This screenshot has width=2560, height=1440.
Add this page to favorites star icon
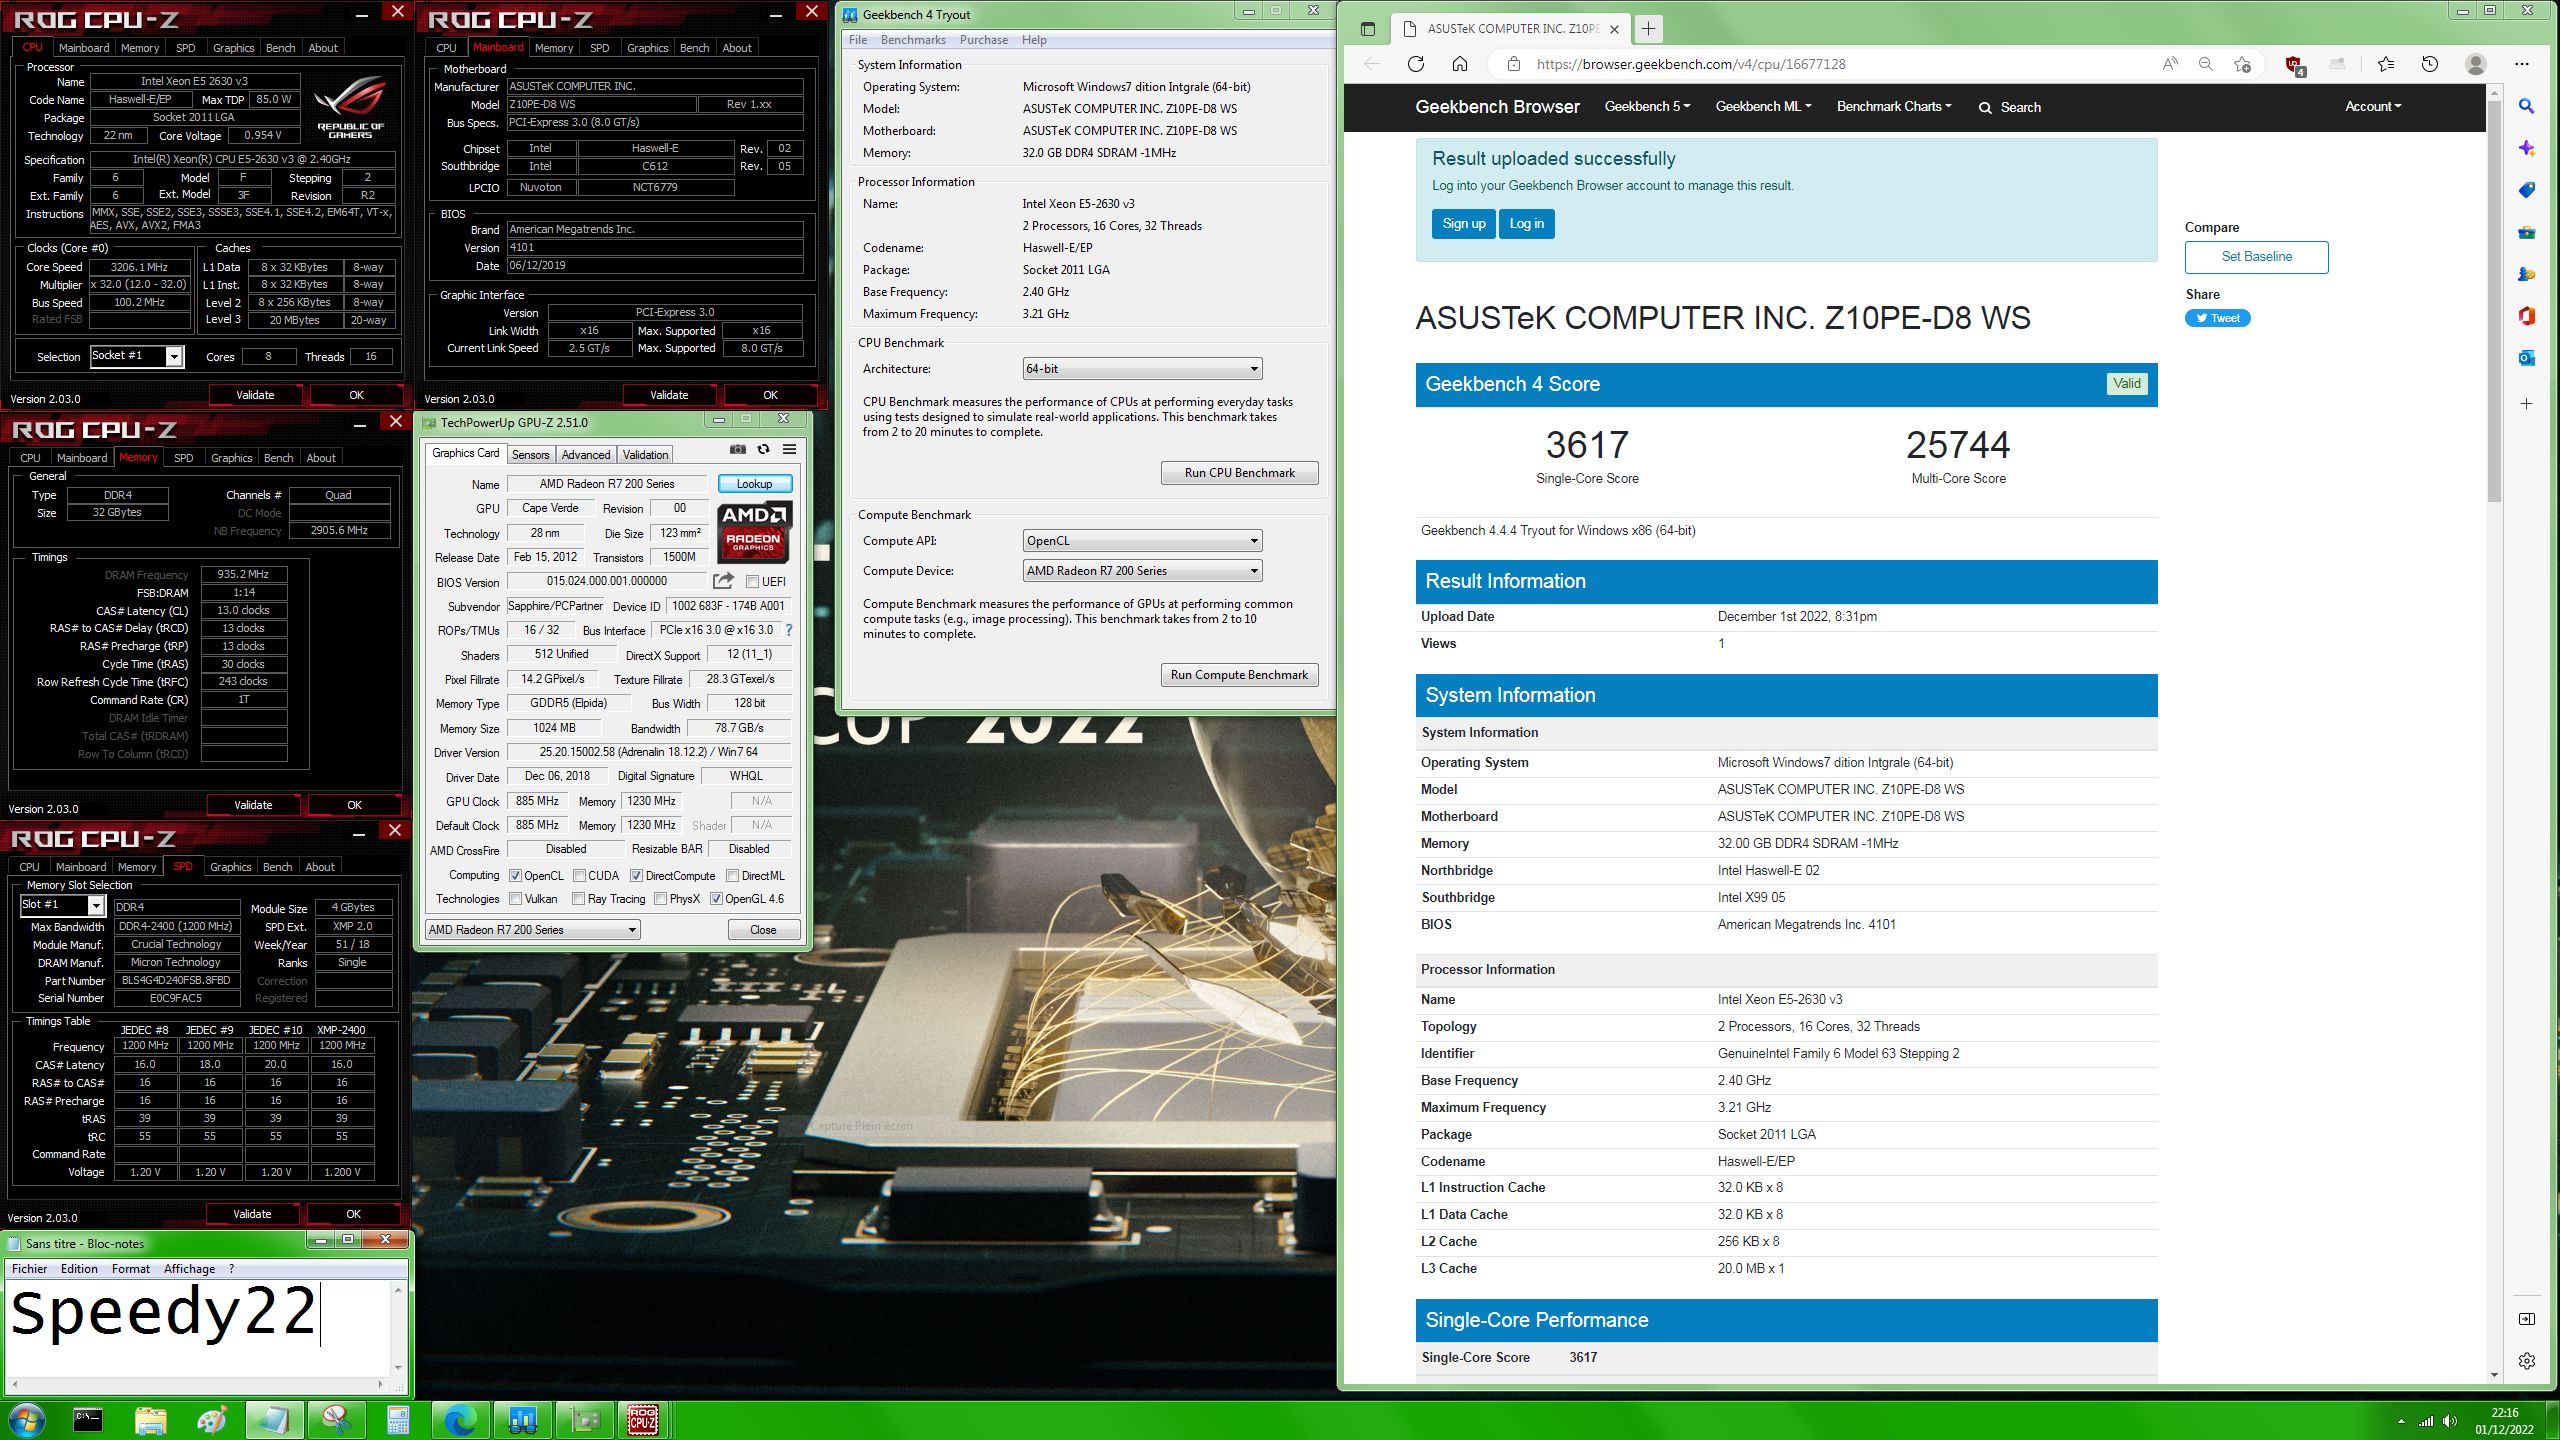coord(2242,64)
